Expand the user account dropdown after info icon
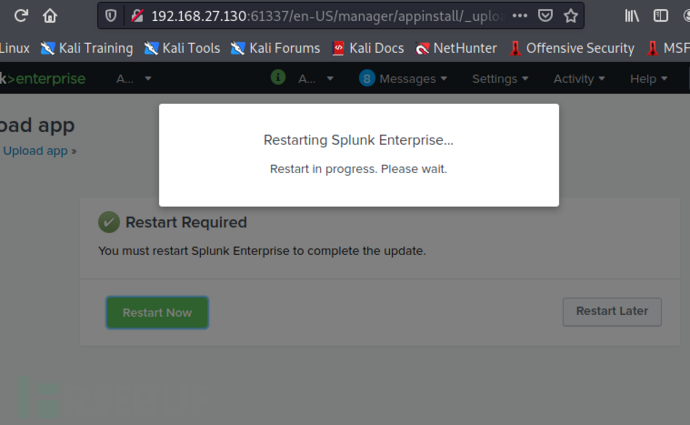 point(316,79)
